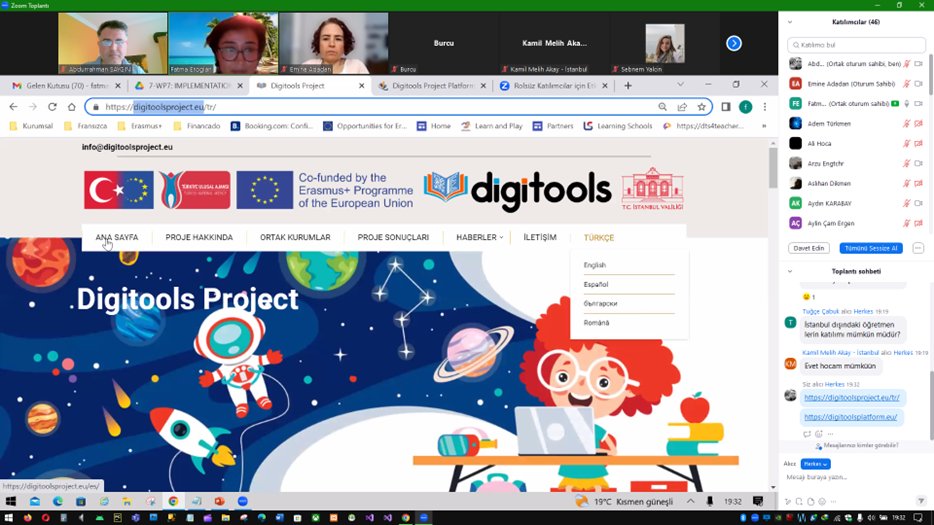Click the magnifier zoom icon in address bar
This screenshot has height=525, width=934.
662,107
